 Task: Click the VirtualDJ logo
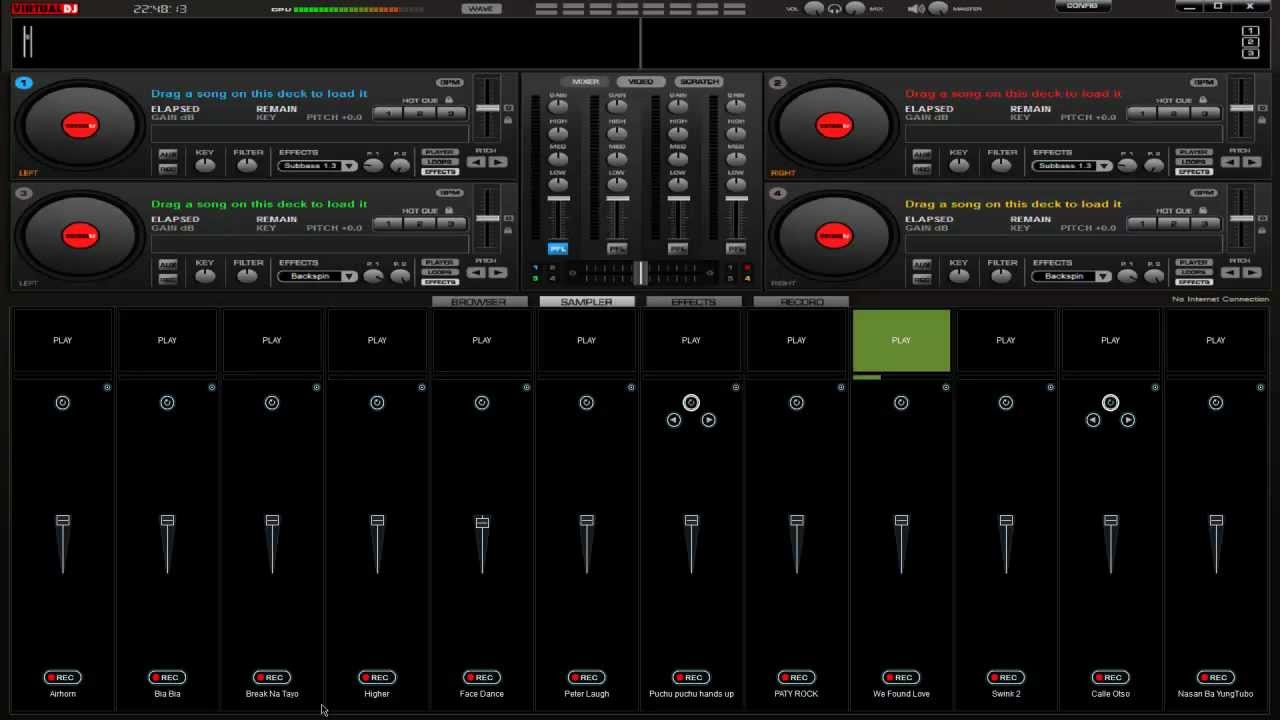(45, 8)
